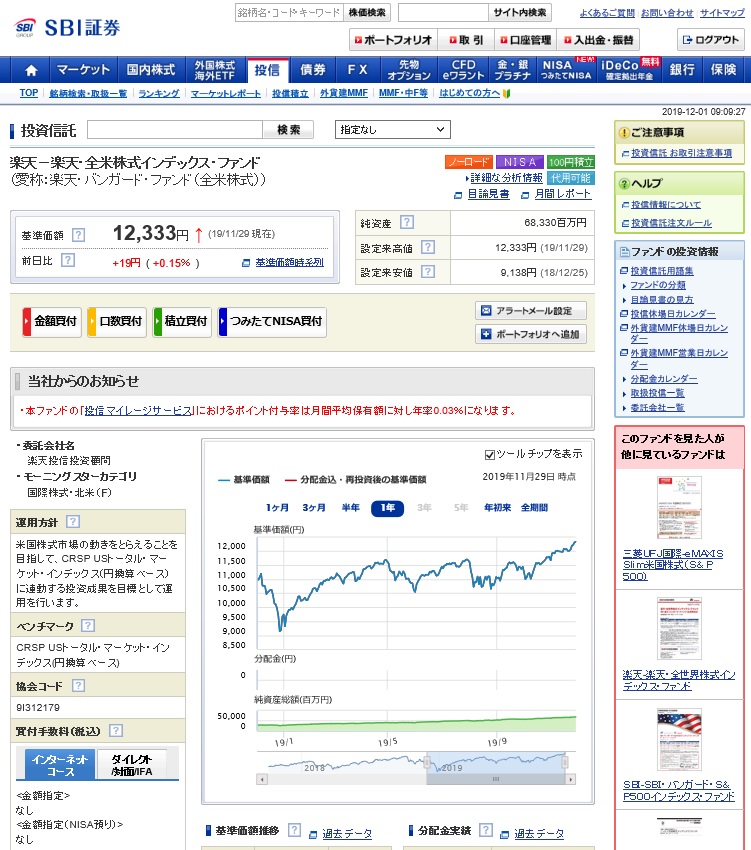This screenshot has height=850, width=751.
Task: Click the ノーロード badge
Action: pos(468,162)
